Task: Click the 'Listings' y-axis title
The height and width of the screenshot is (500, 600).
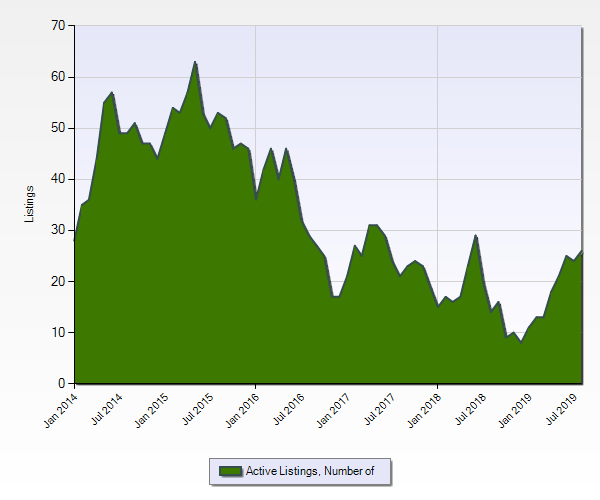Action: pyautogui.click(x=29, y=204)
